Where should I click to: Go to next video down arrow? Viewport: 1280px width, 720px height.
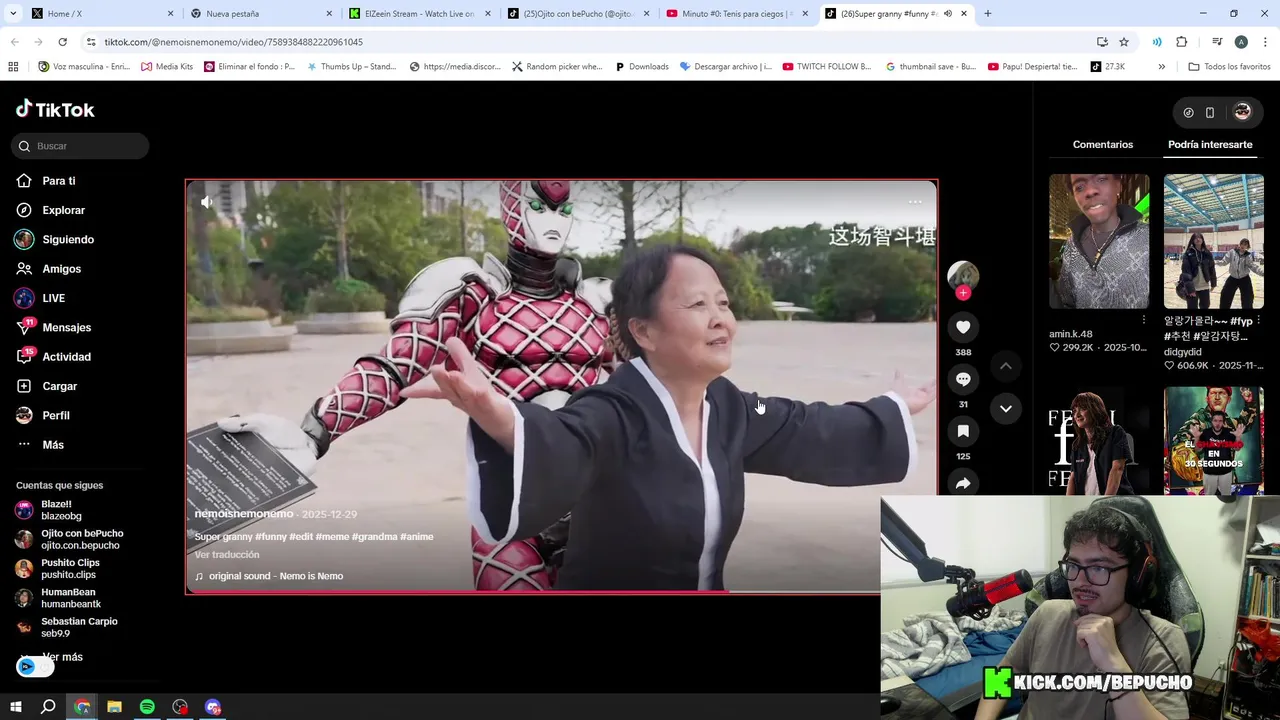pyautogui.click(x=1006, y=408)
